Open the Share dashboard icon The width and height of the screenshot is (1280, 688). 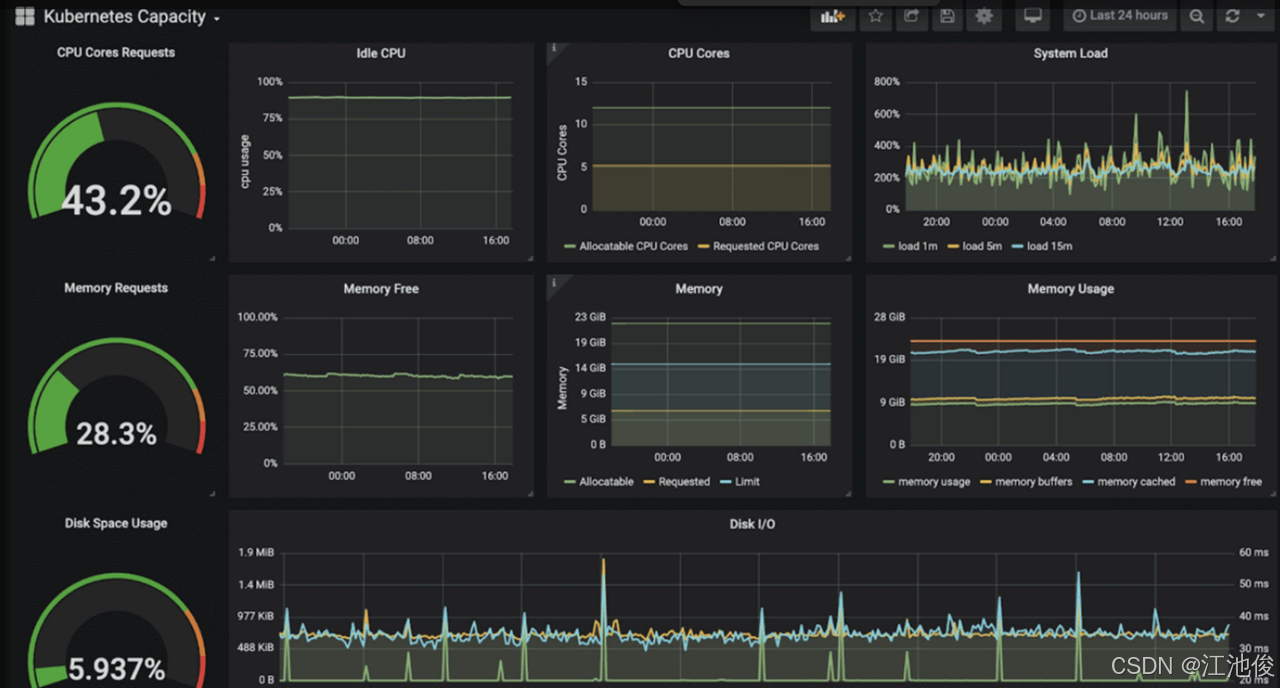tap(911, 16)
